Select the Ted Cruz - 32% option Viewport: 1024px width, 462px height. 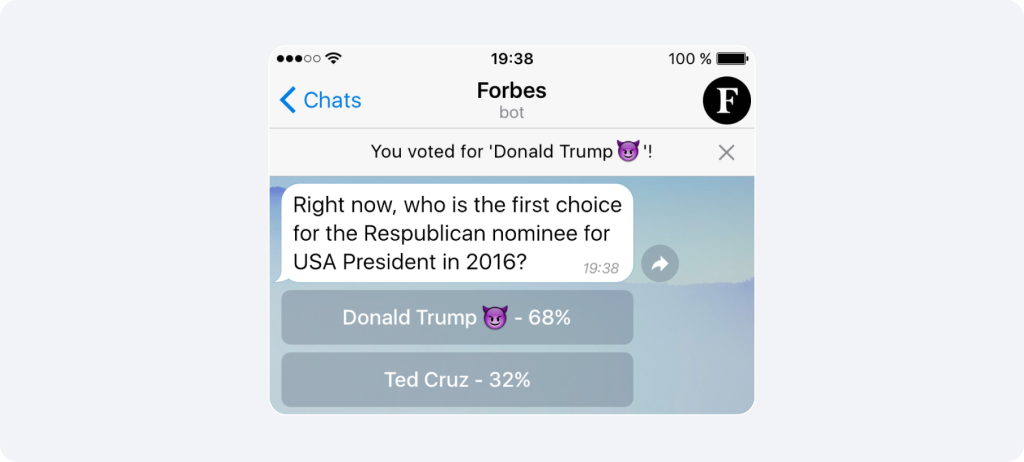[457, 380]
